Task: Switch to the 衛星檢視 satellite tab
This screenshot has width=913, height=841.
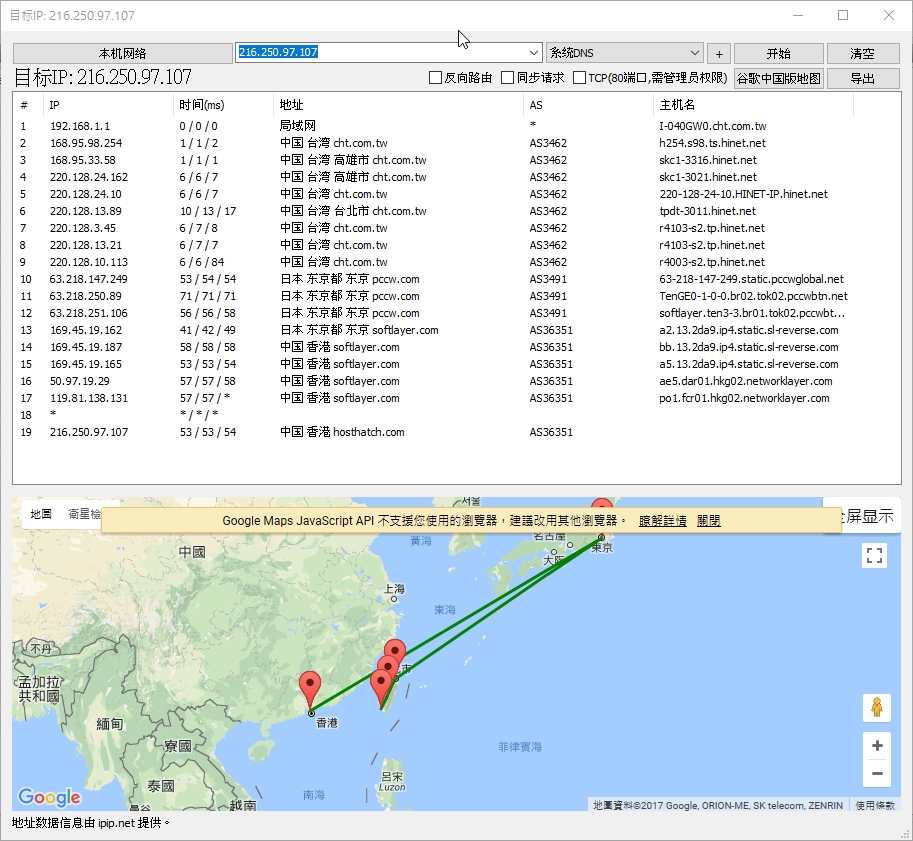Action: point(84,514)
